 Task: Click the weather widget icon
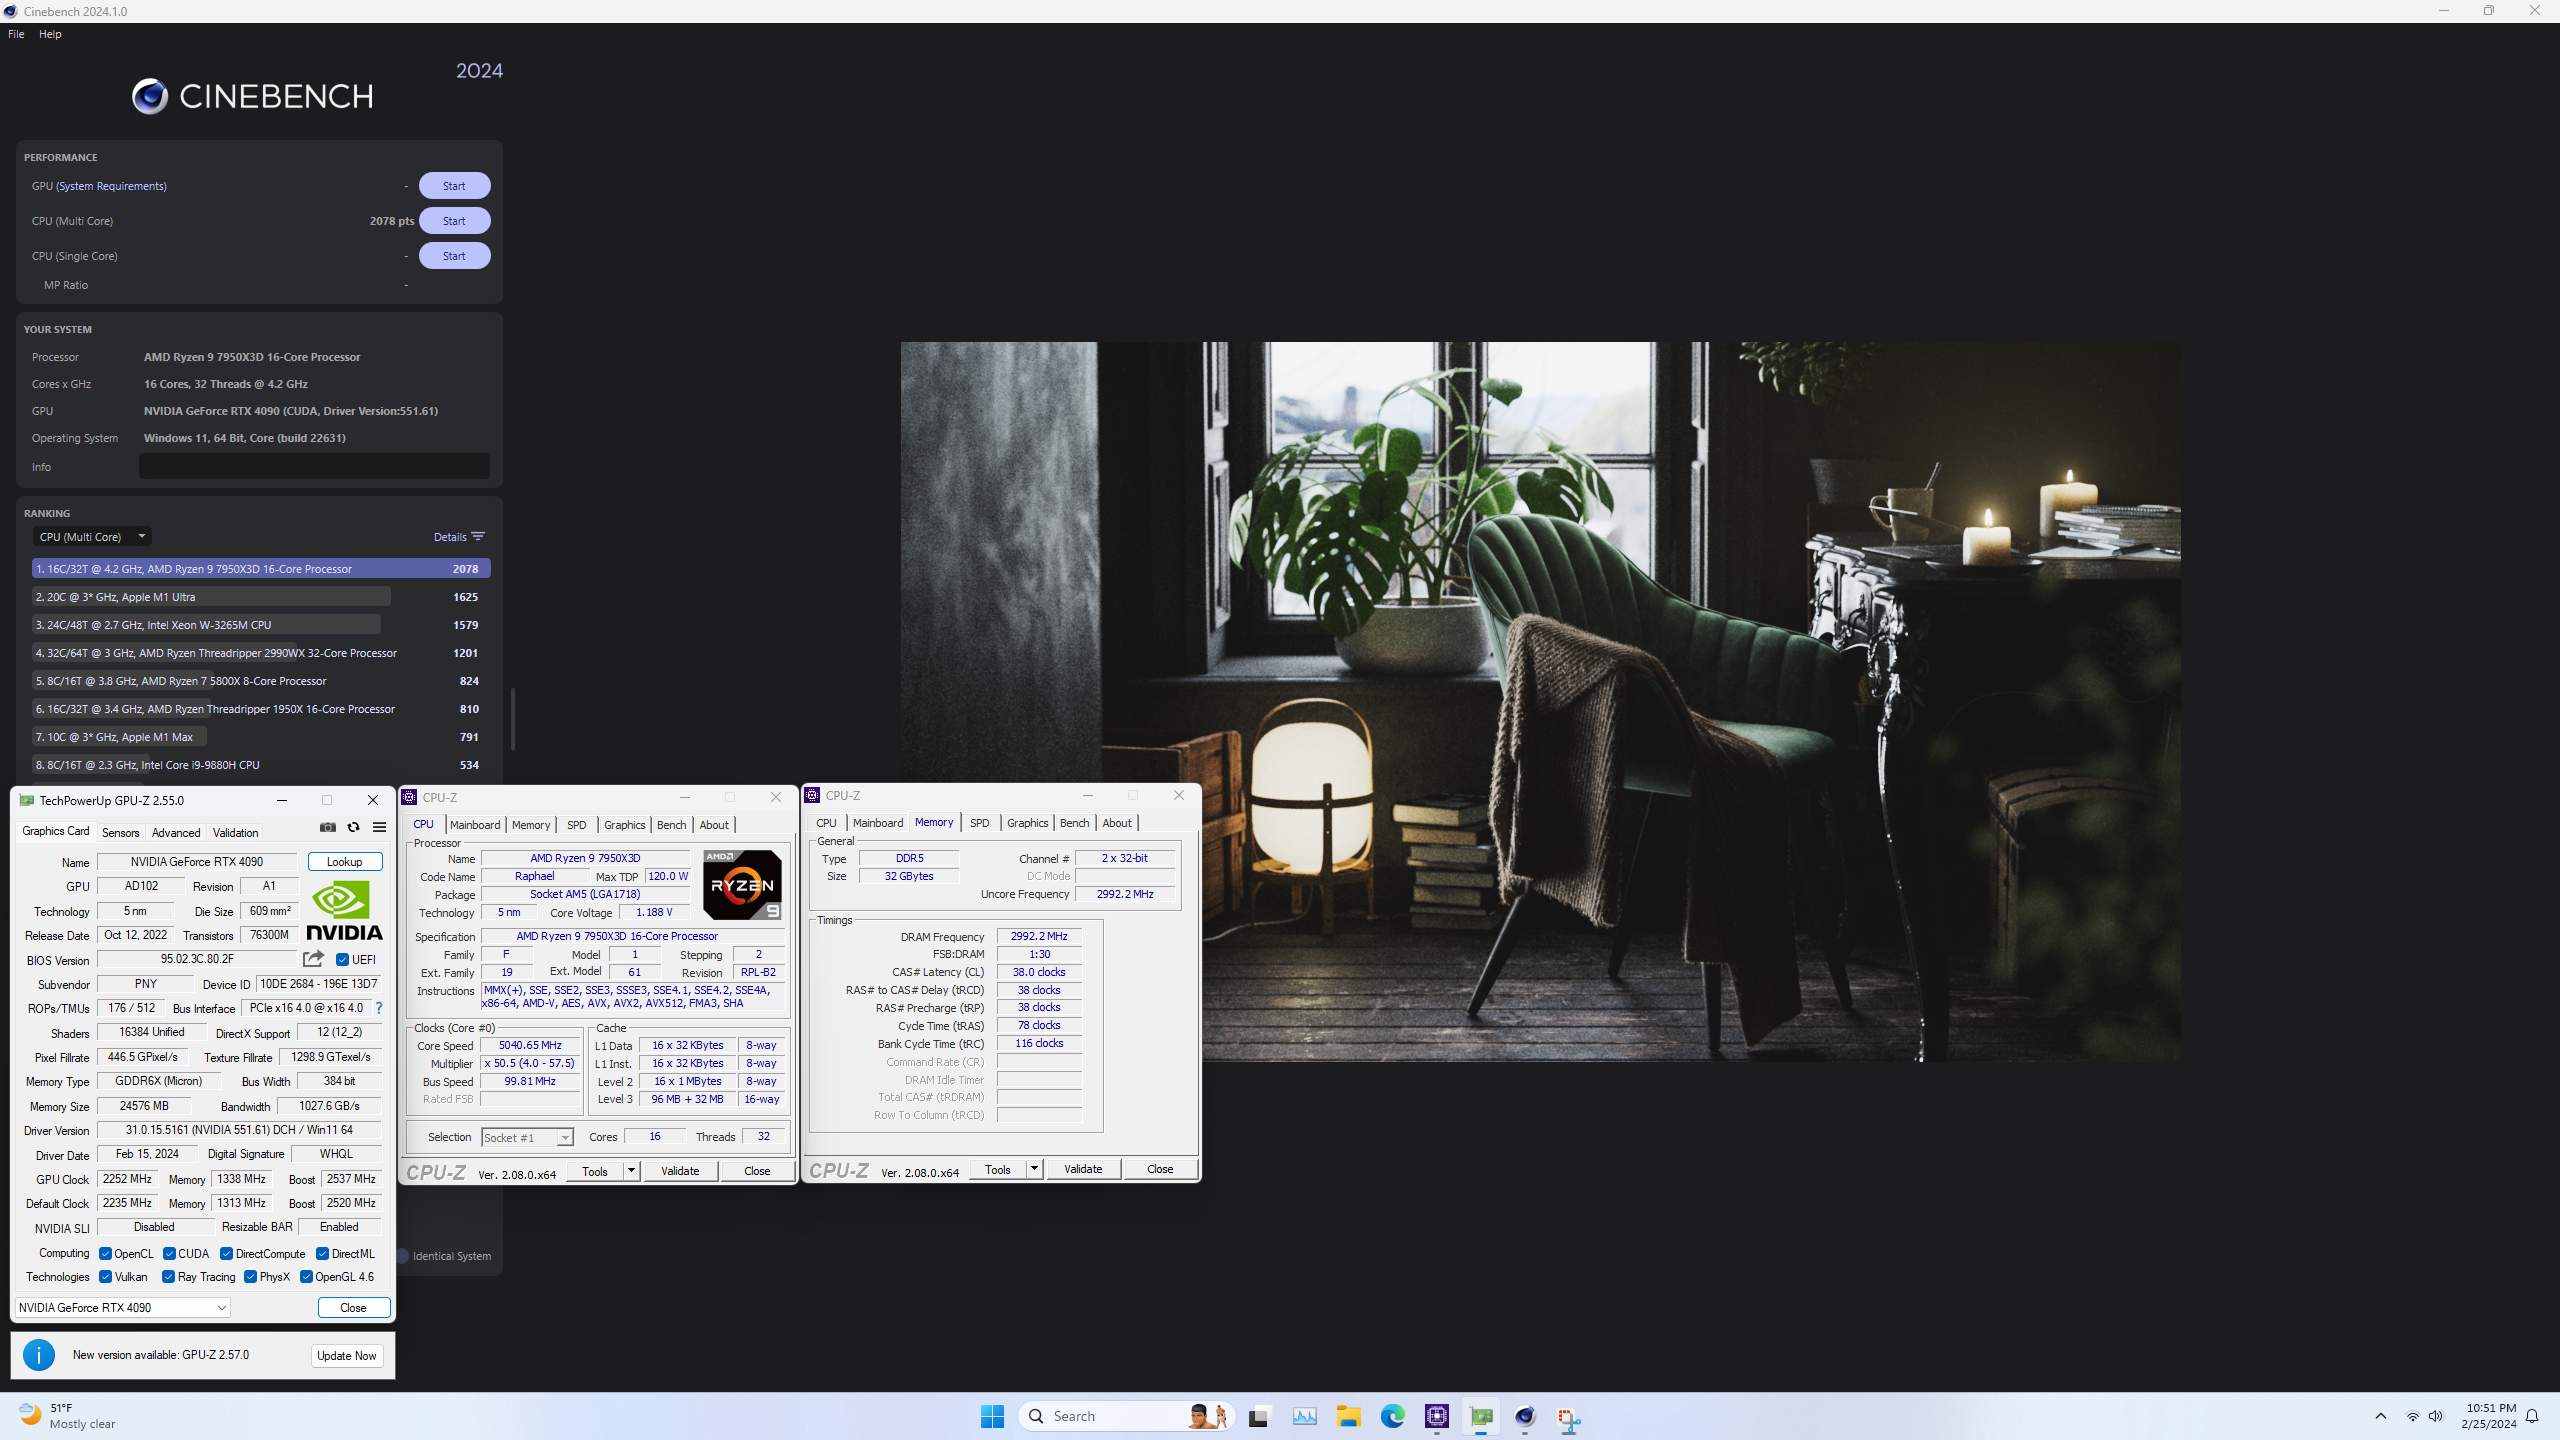coord(30,1415)
